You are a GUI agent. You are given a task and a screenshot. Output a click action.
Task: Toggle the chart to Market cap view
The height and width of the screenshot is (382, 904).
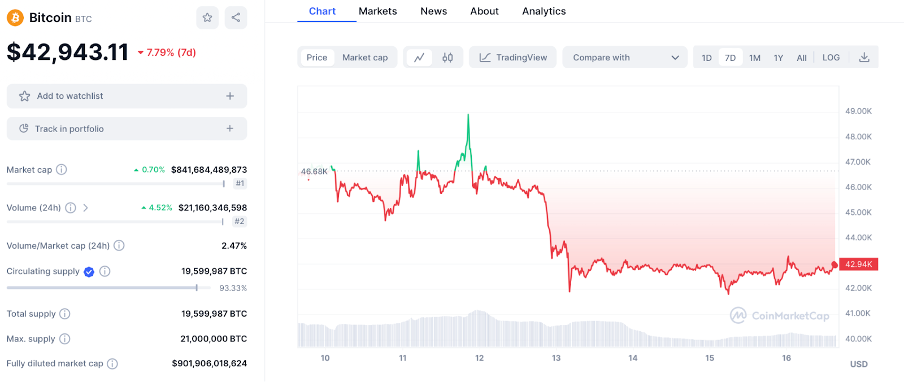pyautogui.click(x=365, y=57)
